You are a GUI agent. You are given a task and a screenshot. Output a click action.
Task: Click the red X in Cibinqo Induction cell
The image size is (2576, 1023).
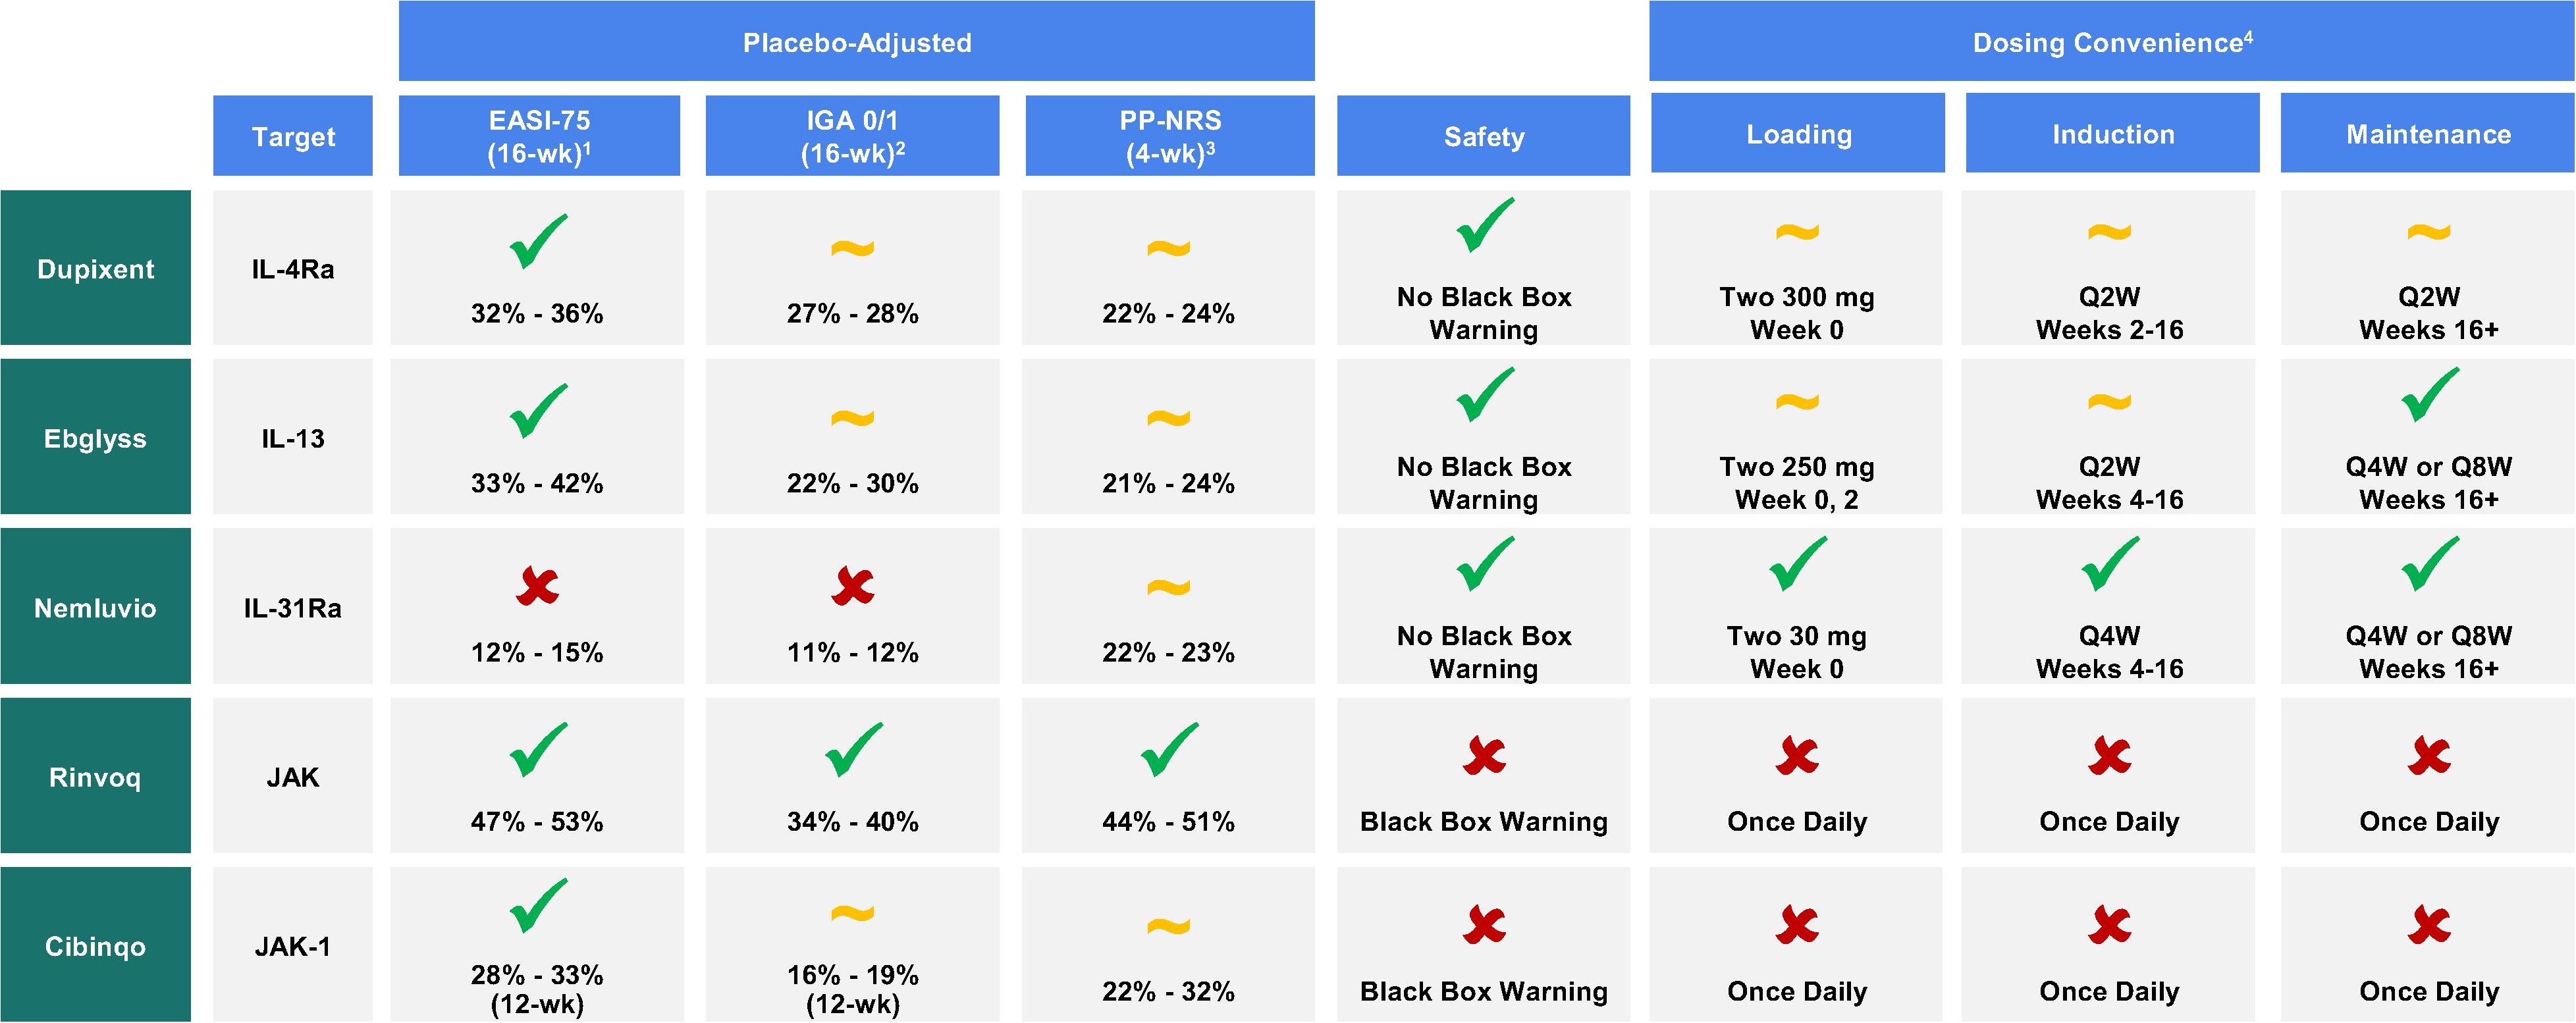click(x=2110, y=925)
